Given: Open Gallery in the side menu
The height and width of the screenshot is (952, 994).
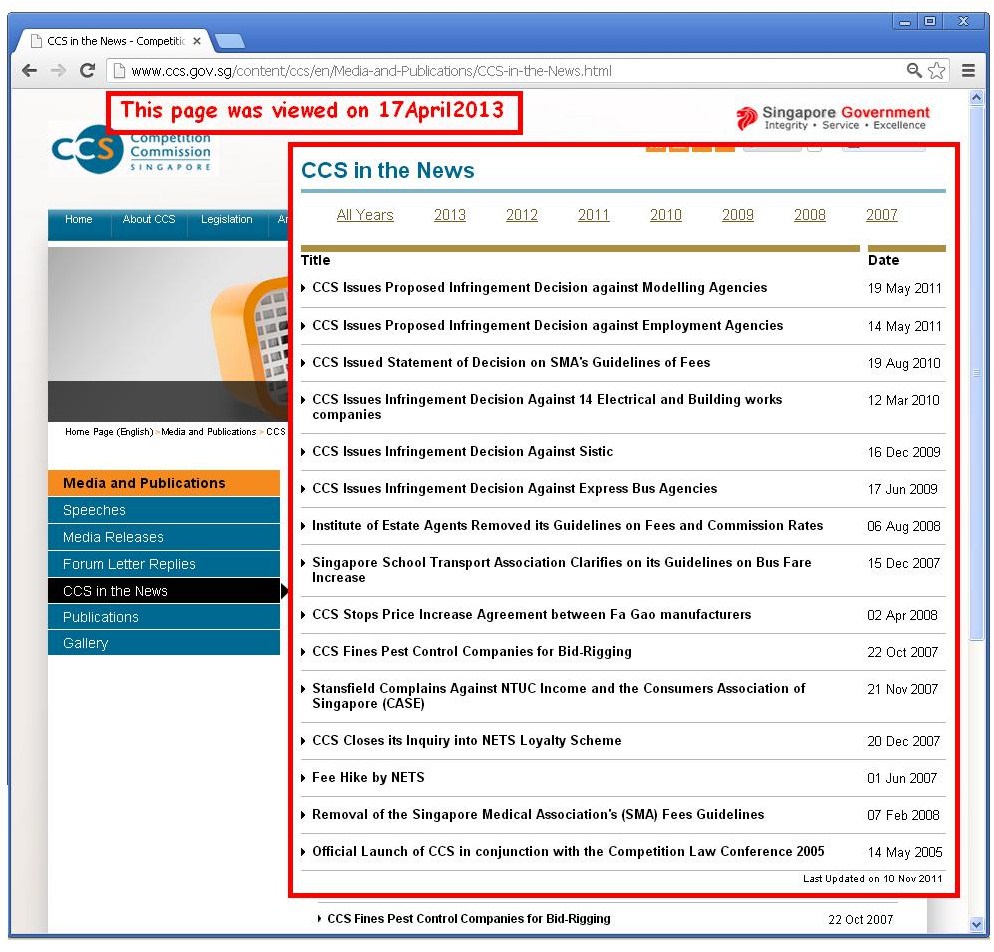Looking at the screenshot, I should pos(164,643).
